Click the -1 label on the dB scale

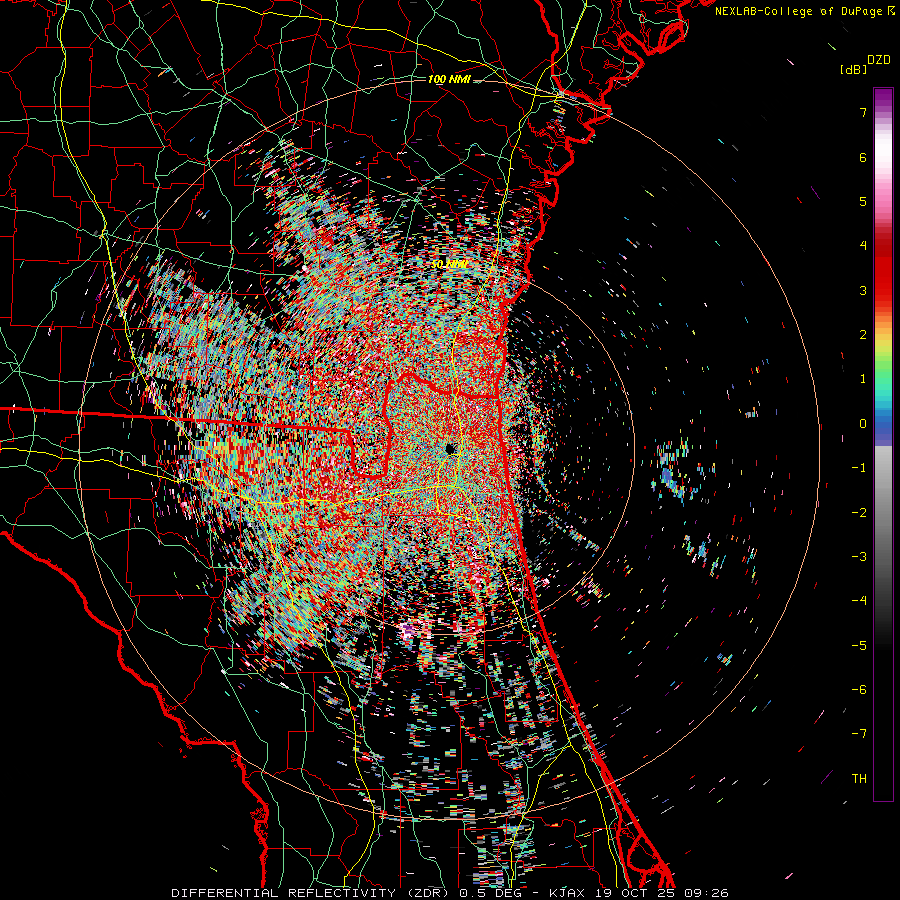(x=859, y=468)
